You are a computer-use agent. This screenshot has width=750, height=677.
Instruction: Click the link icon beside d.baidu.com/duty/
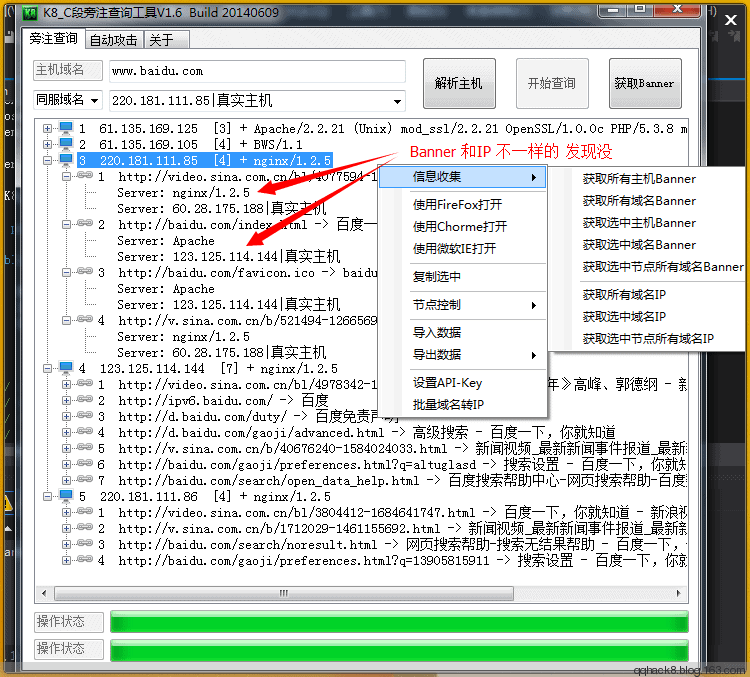tap(85, 415)
